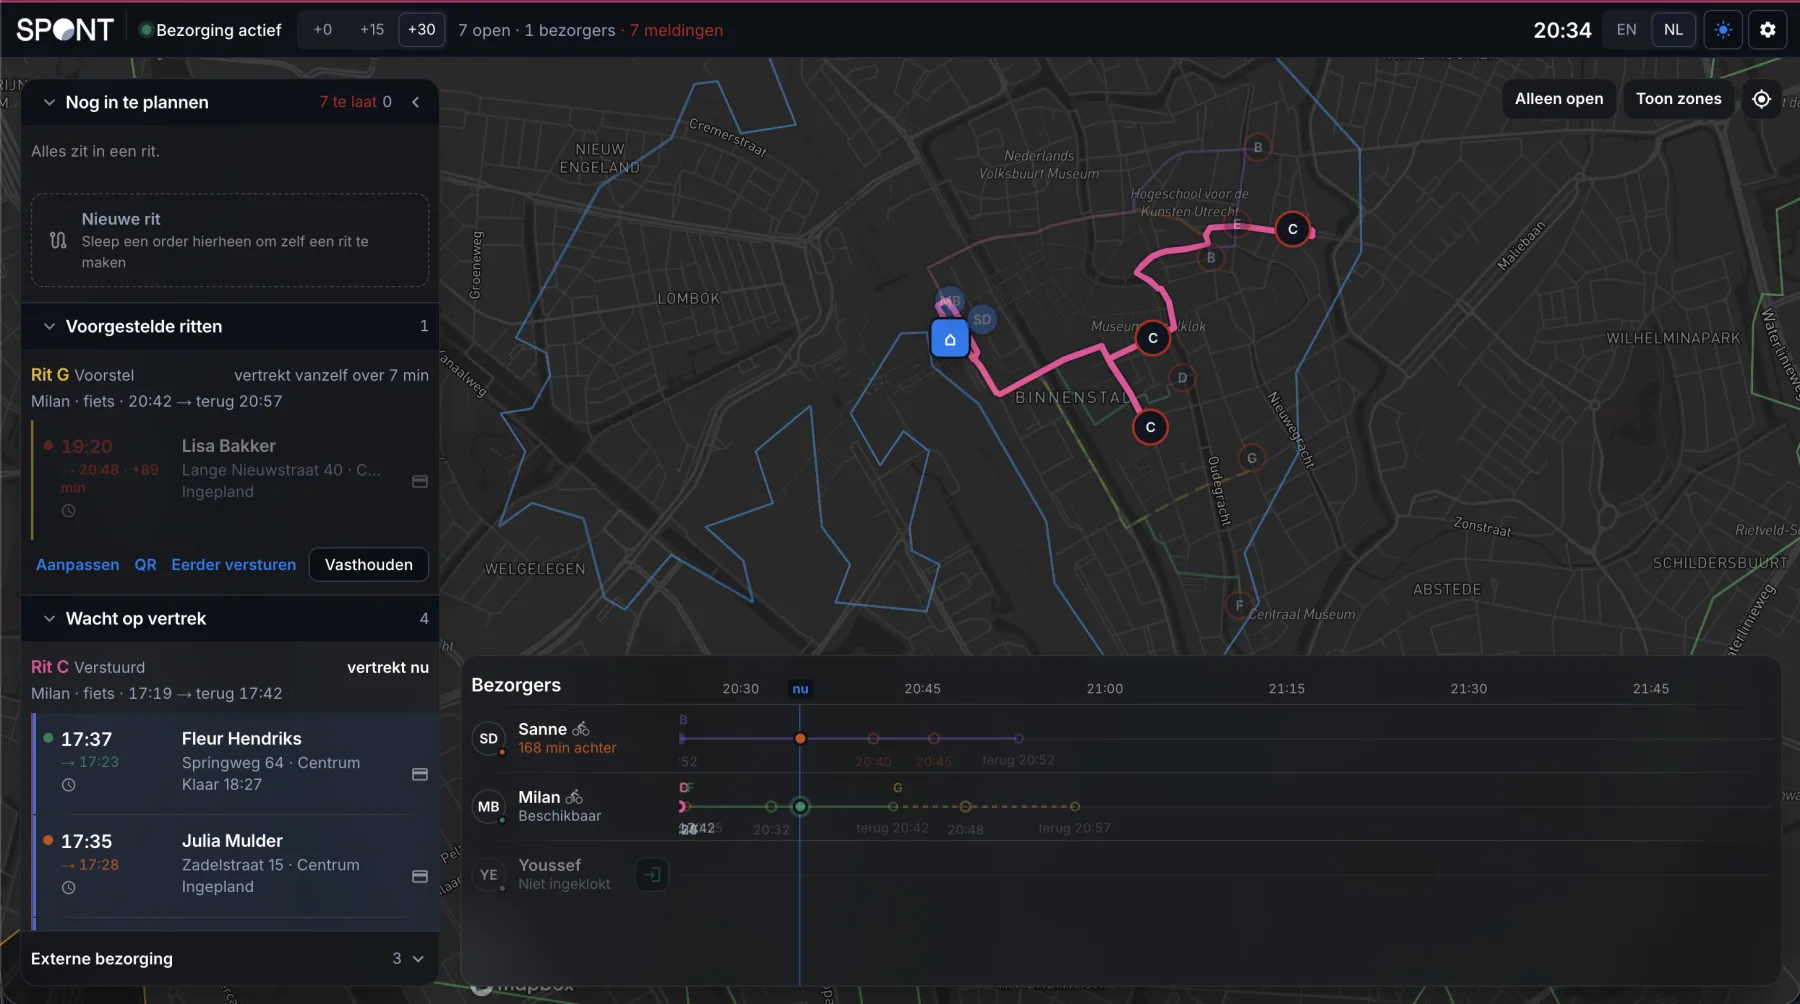This screenshot has width=1800, height=1004.
Task: Click Eerder versturen for Rit G
Action: click(x=234, y=565)
